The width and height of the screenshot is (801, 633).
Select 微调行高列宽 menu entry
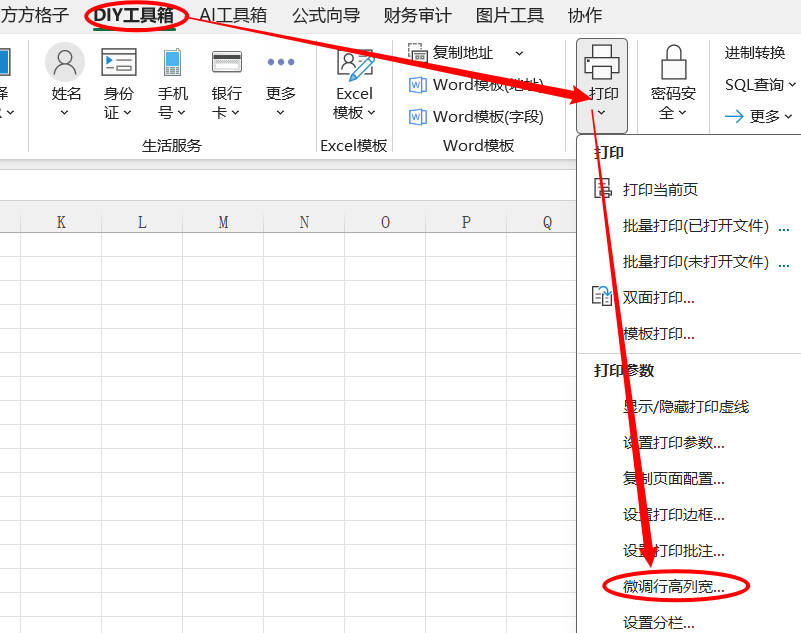coord(673,586)
